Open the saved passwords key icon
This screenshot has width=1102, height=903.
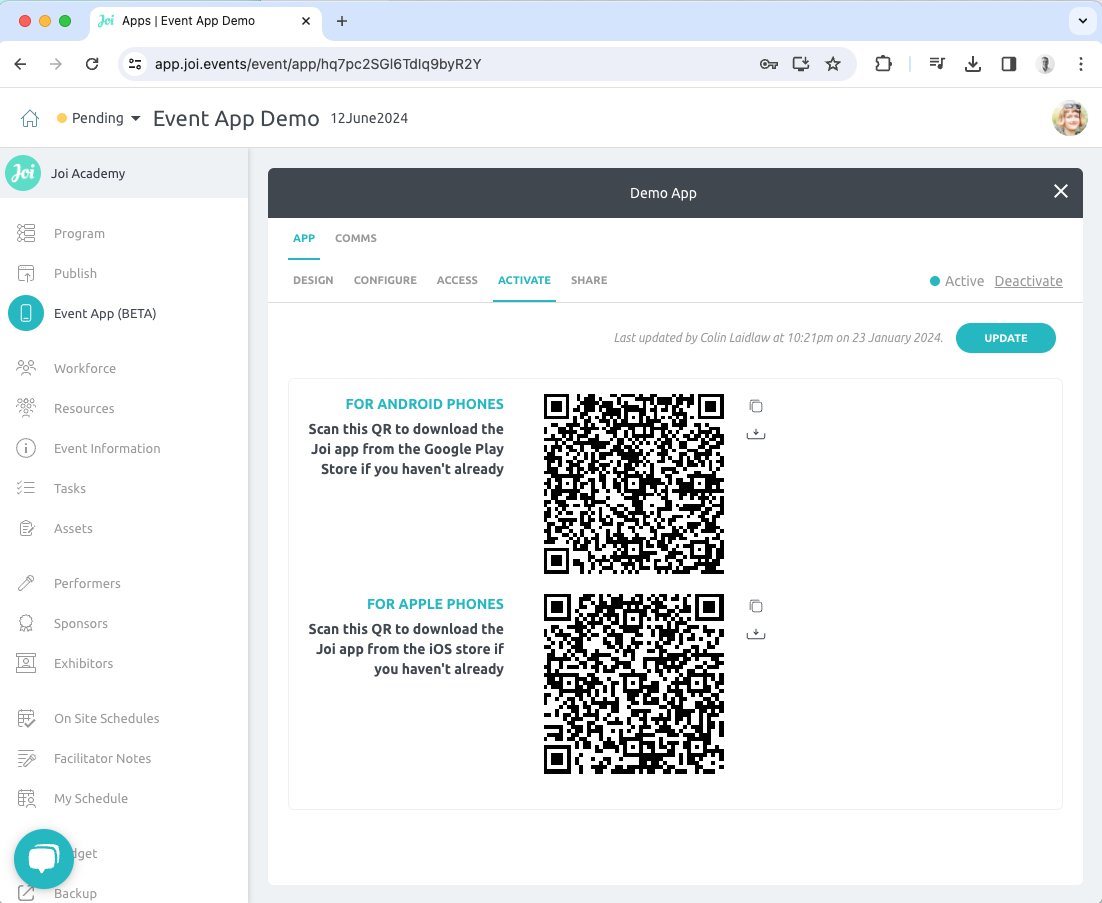click(769, 64)
